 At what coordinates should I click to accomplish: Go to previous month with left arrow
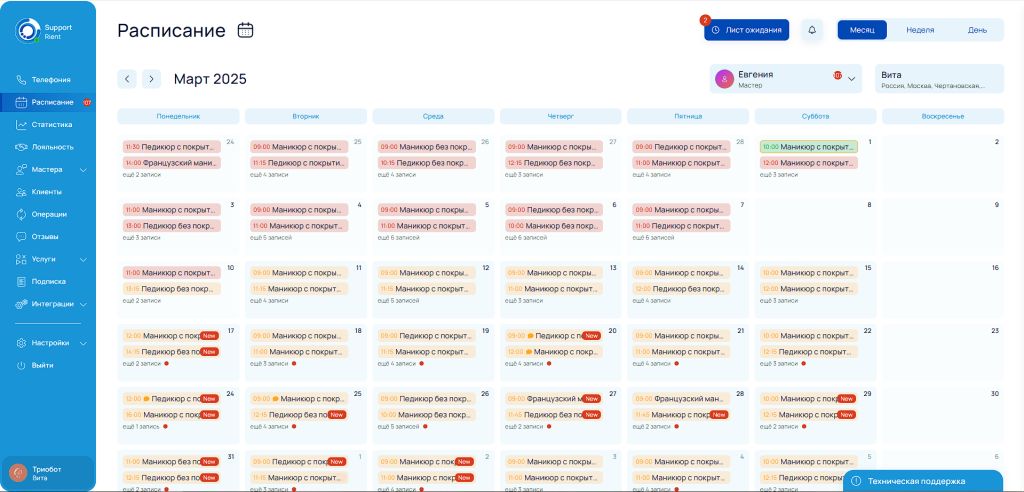(127, 79)
